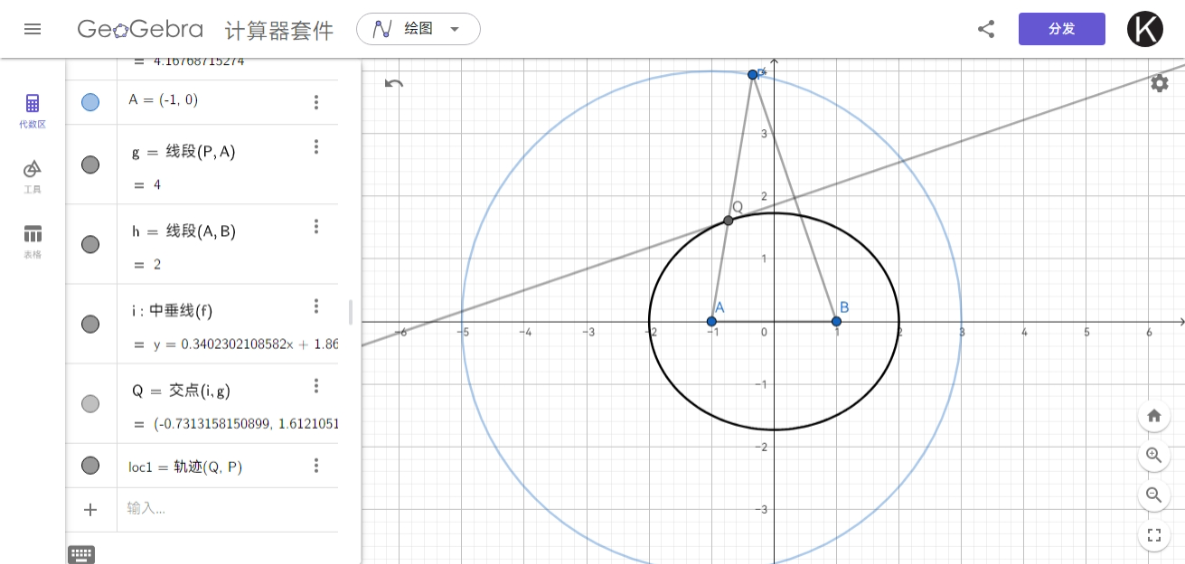The width and height of the screenshot is (1185, 564).
Task: Click the 分发 button
Action: tap(1061, 29)
